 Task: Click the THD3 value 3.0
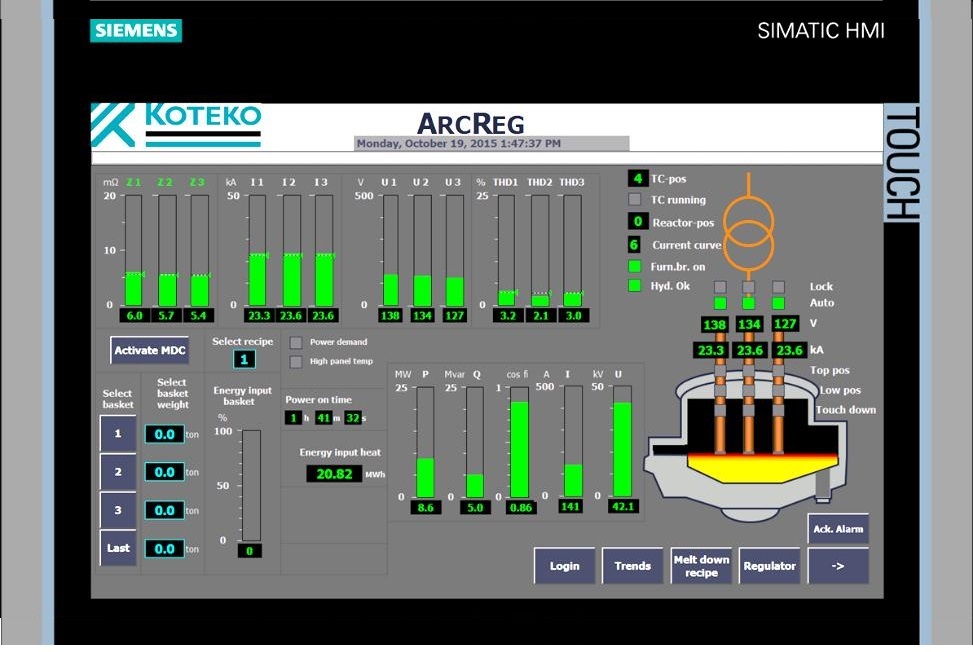click(x=573, y=315)
